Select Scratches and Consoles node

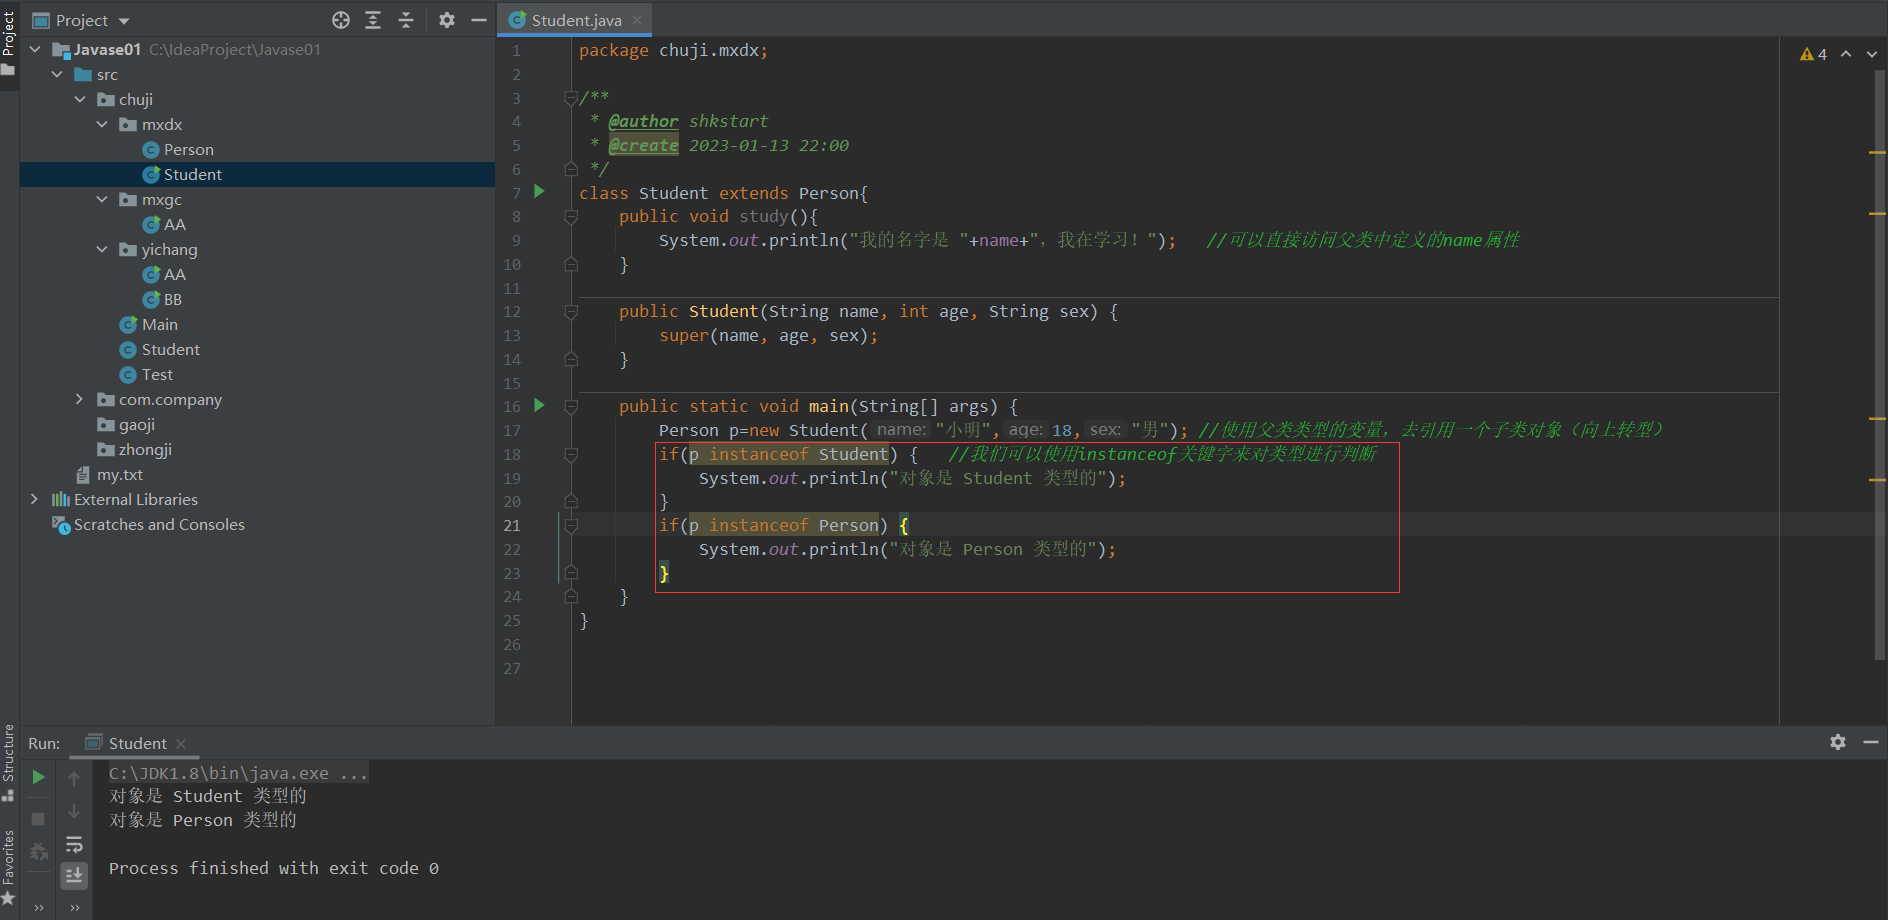click(149, 524)
